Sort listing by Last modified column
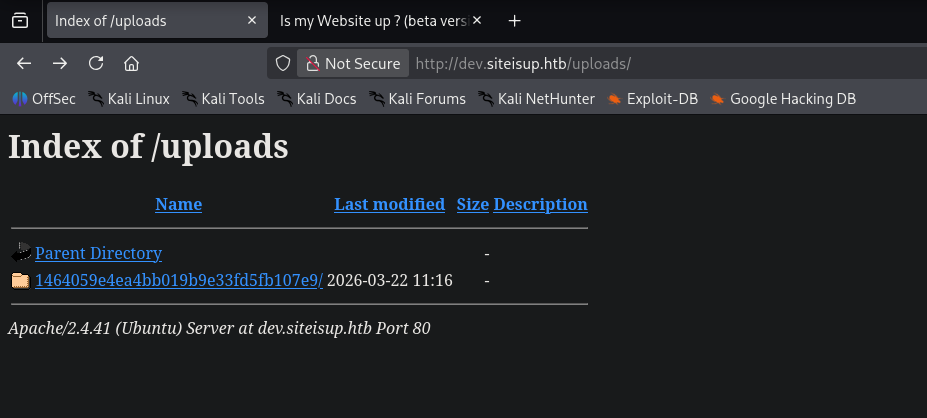This screenshot has width=927, height=418. [x=389, y=204]
